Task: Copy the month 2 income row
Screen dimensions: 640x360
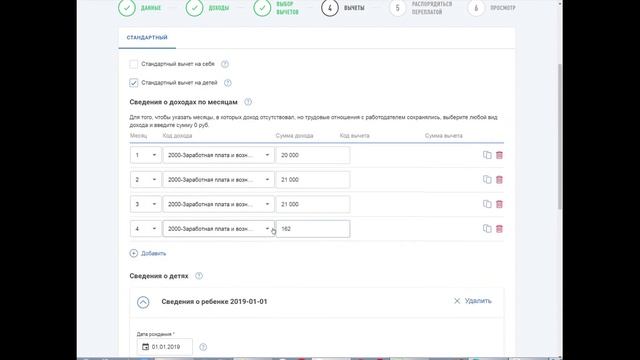Action: coord(487,180)
